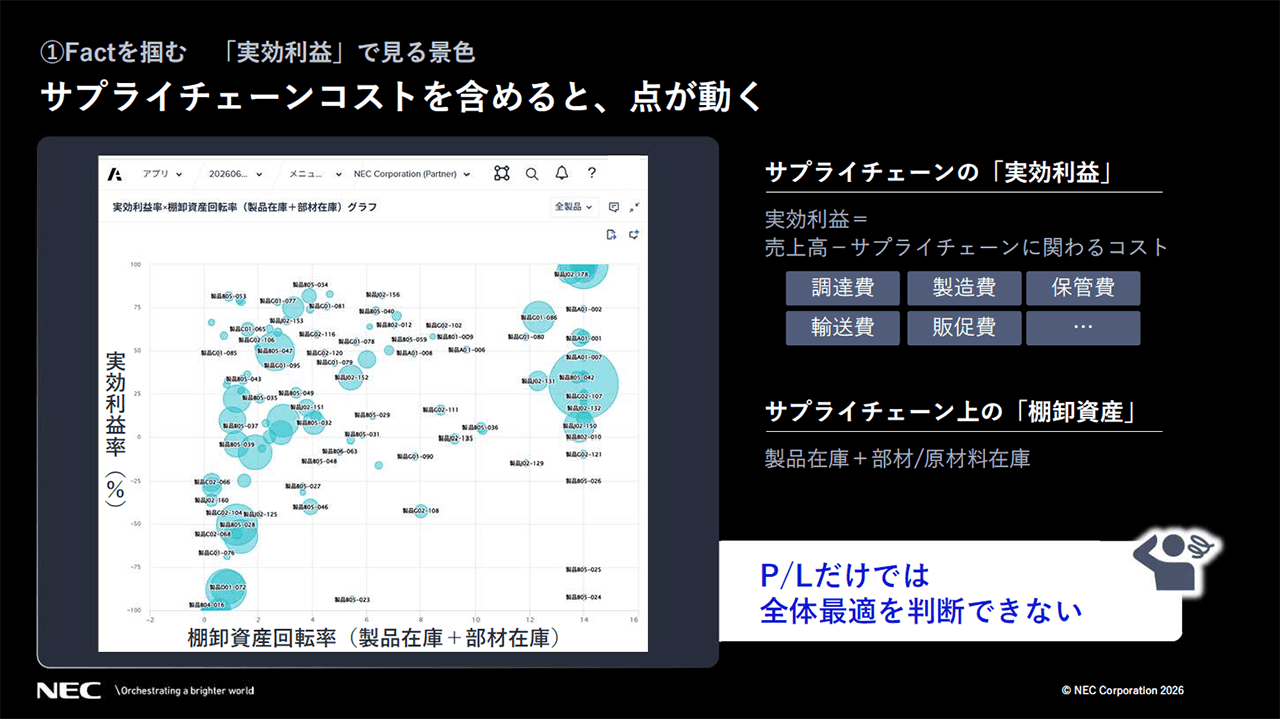Click the 調達費 cost box
Screen dimensions: 1280x719
click(x=843, y=288)
